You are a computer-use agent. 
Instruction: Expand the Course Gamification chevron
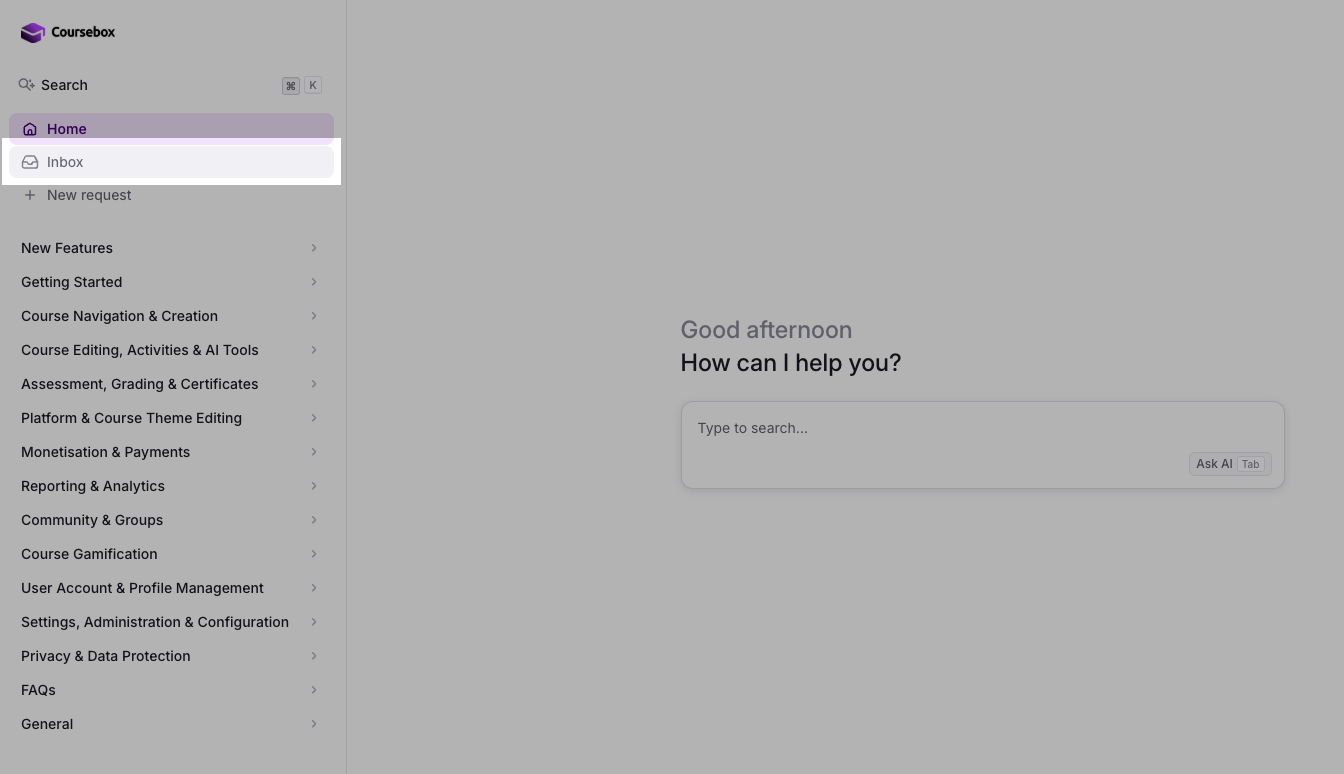click(x=314, y=554)
